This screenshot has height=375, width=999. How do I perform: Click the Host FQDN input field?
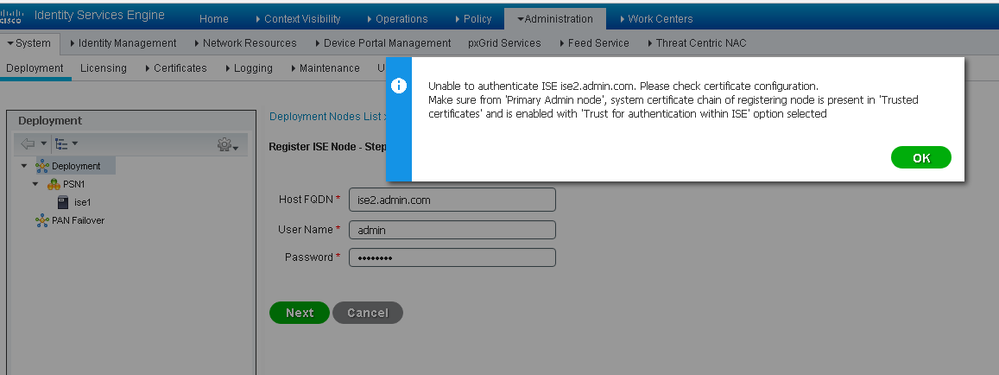point(452,199)
